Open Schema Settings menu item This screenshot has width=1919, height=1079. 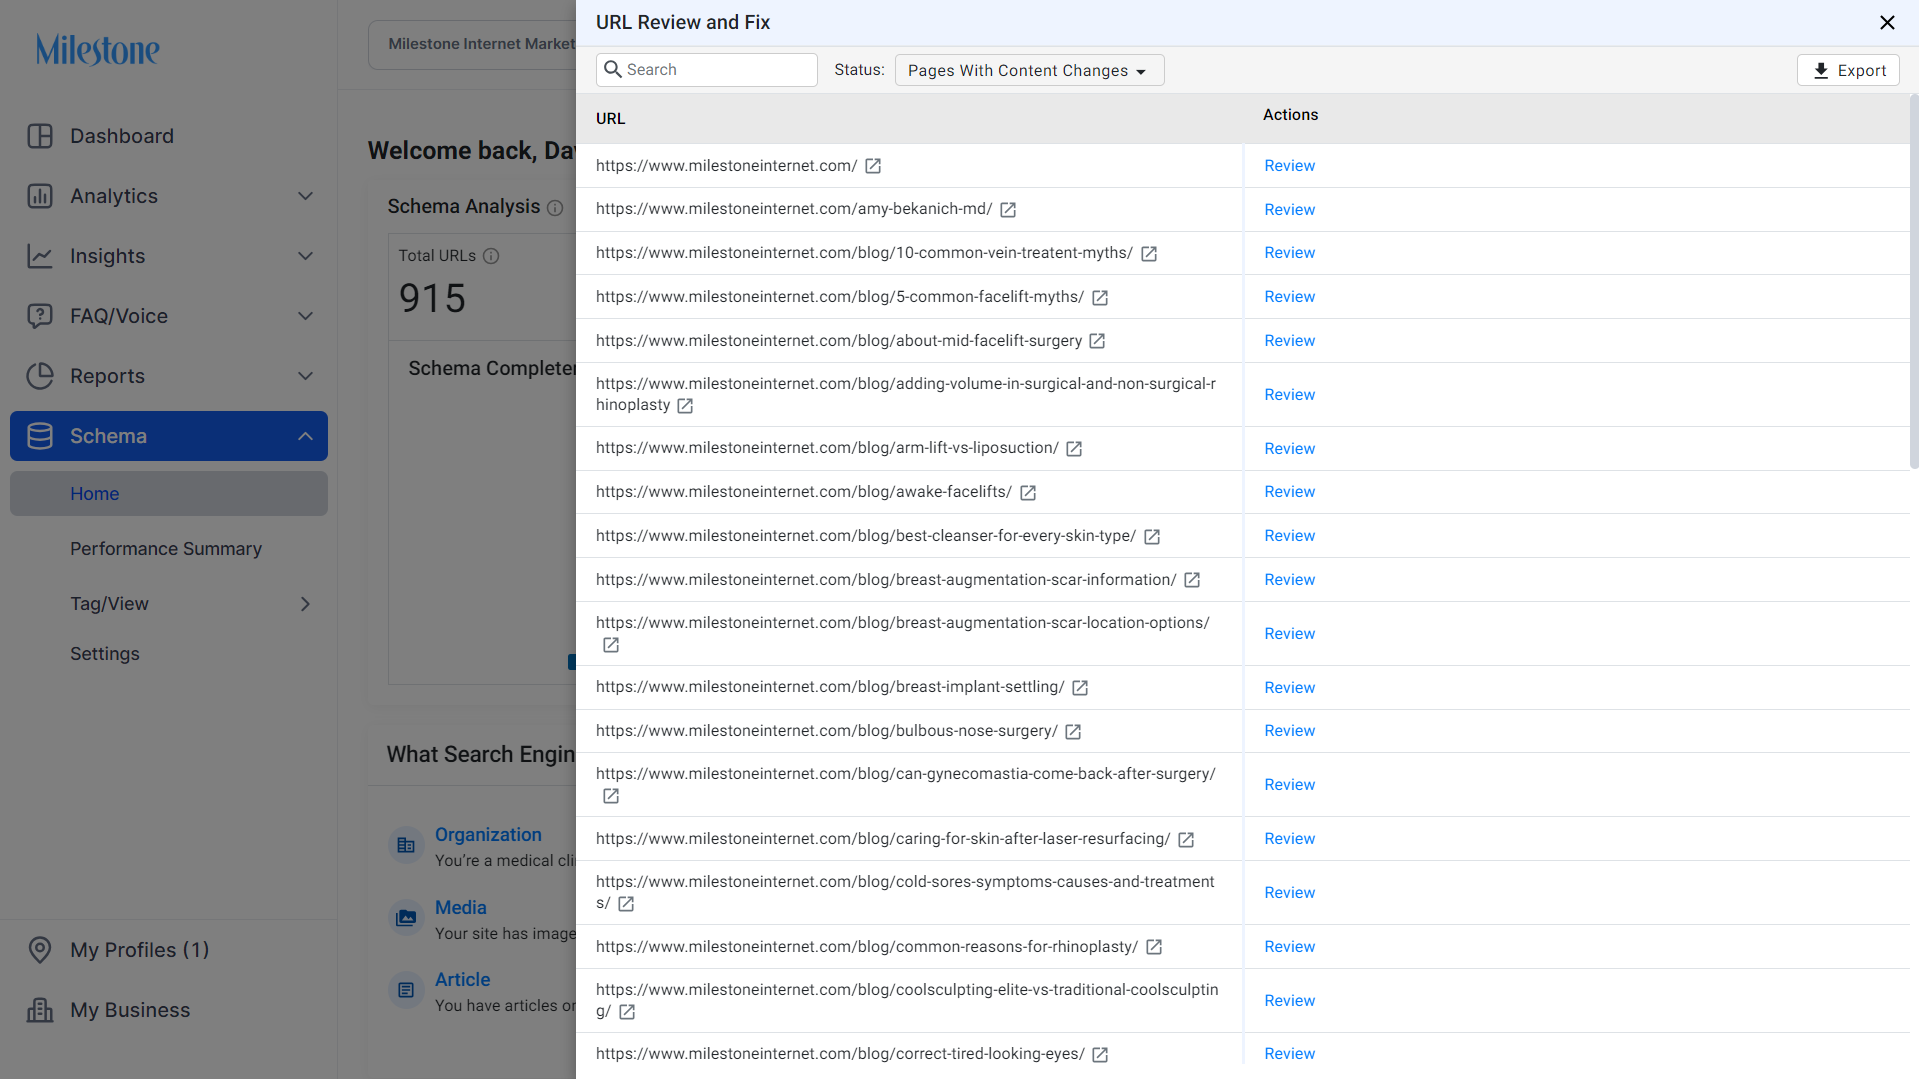tap(105, 654)
